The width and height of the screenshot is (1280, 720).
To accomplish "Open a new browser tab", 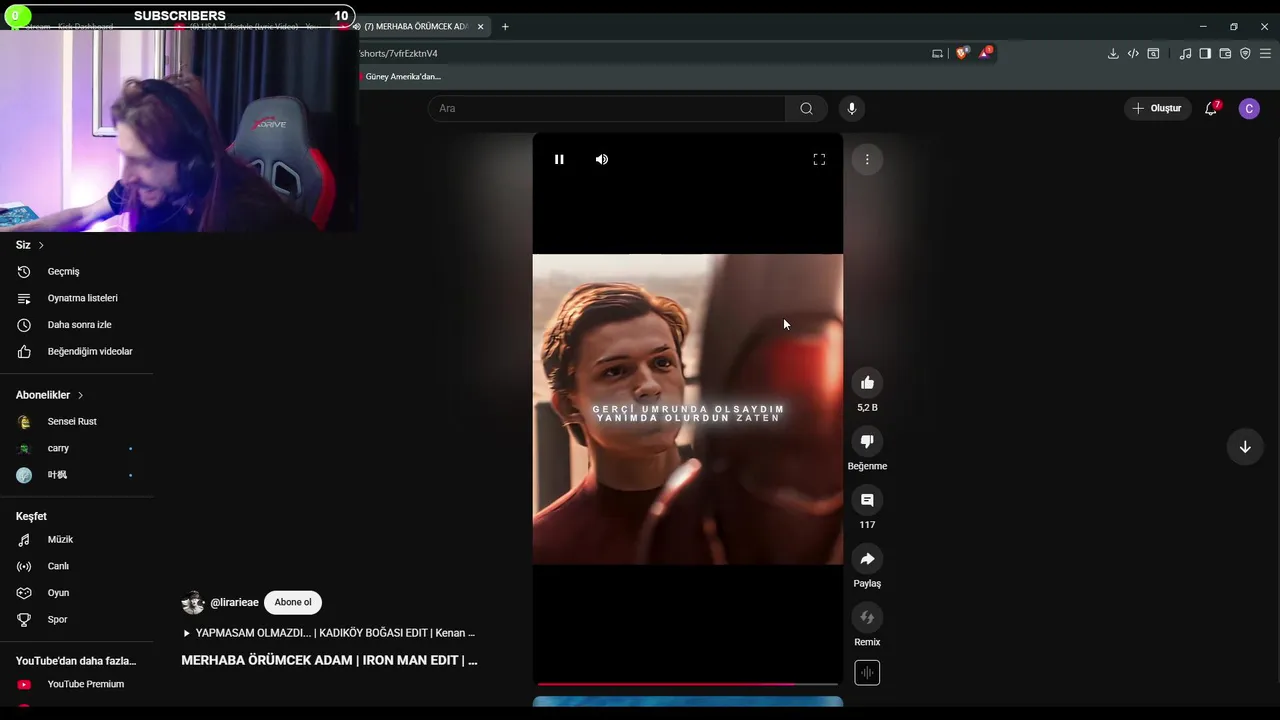I will pos(505,27).
